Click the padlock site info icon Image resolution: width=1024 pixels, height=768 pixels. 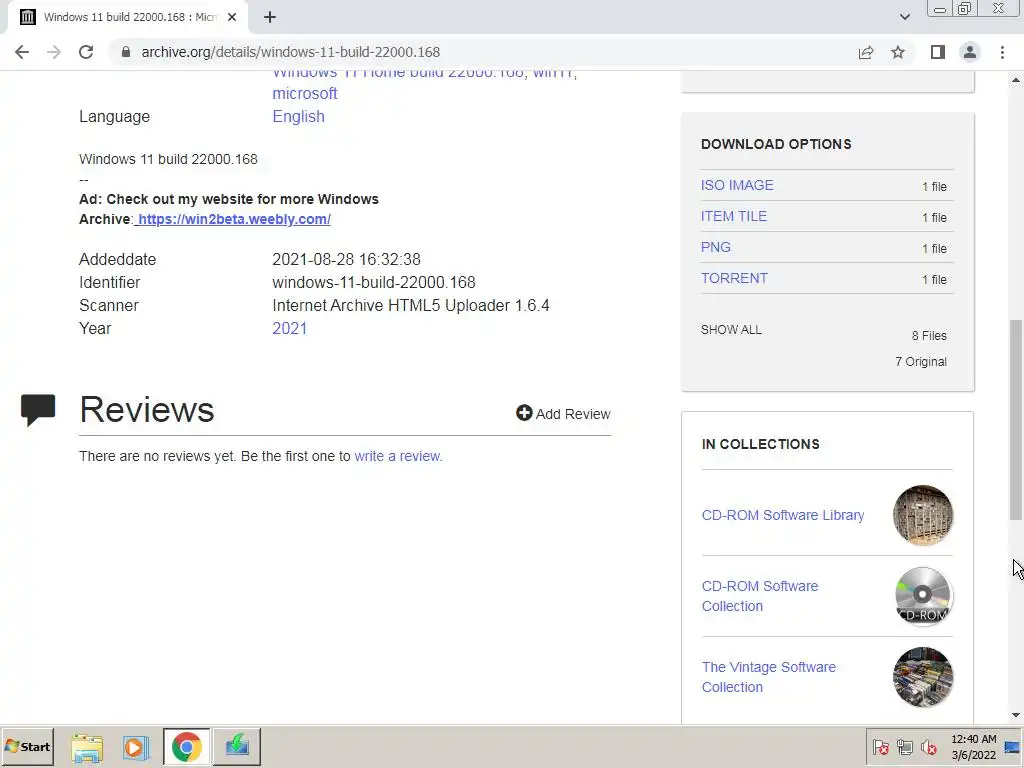click(126, 52)
